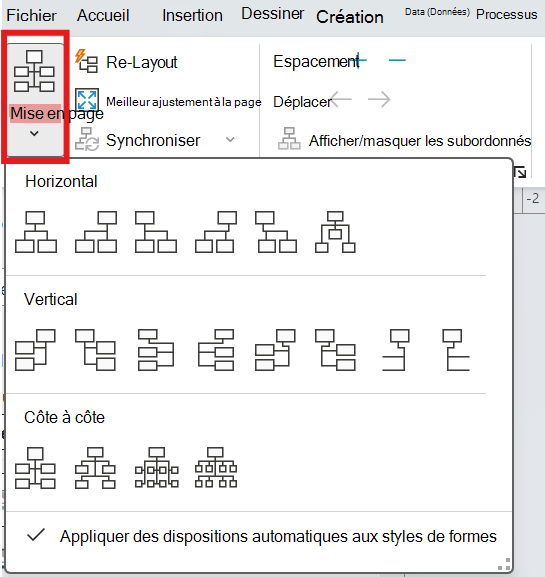Choose third Vertical layout option
Image resolution: width=545 pixels, height=577 pixels.
(156, 350)
